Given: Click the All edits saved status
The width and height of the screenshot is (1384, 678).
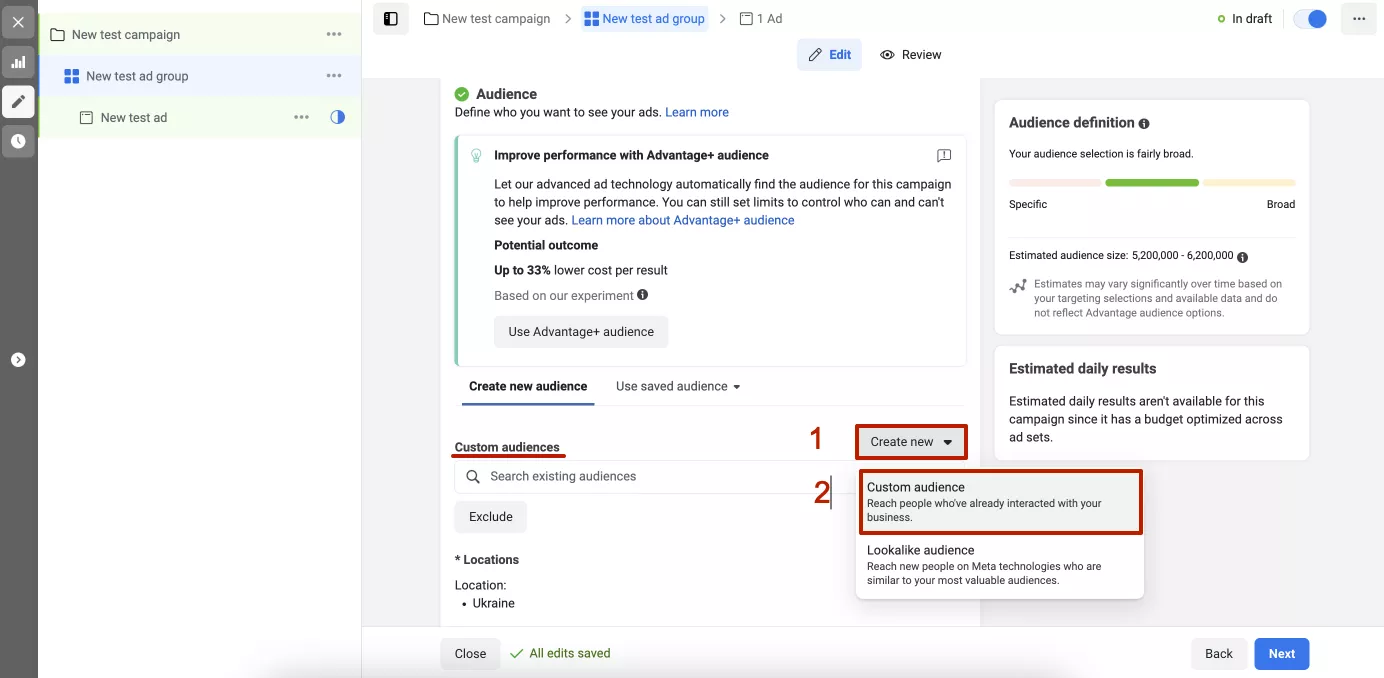Looking at the screenshot, I should [x=560, y=654].
